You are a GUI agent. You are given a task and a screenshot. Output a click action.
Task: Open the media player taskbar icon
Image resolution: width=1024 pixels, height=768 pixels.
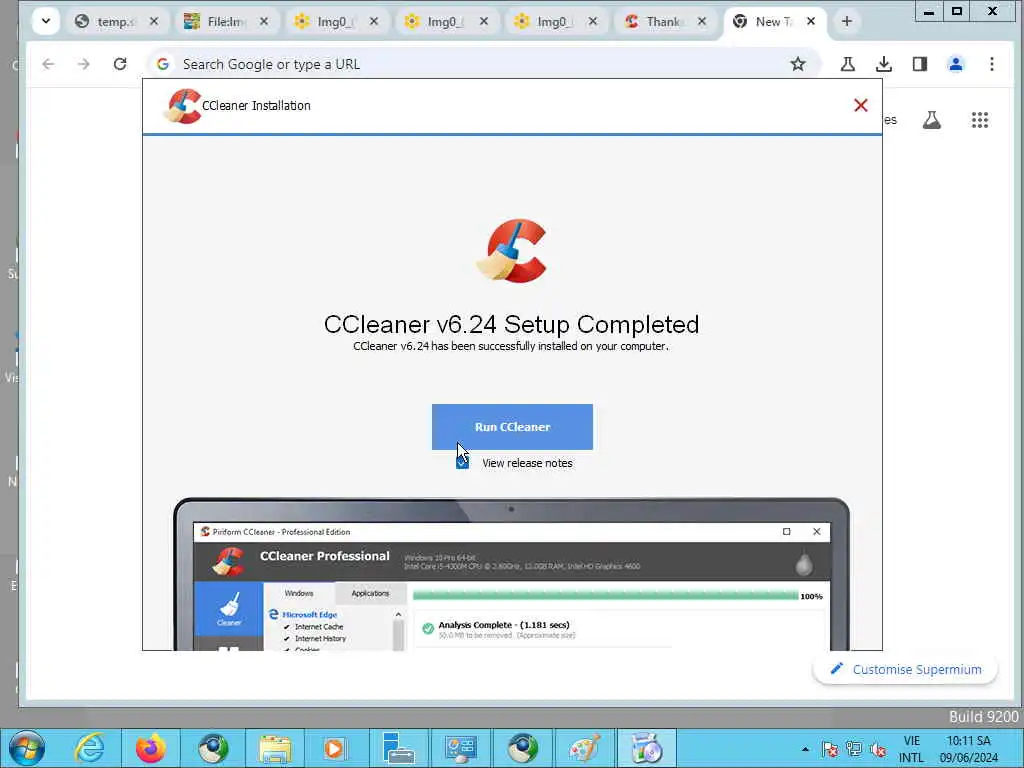tap(336, 748)
